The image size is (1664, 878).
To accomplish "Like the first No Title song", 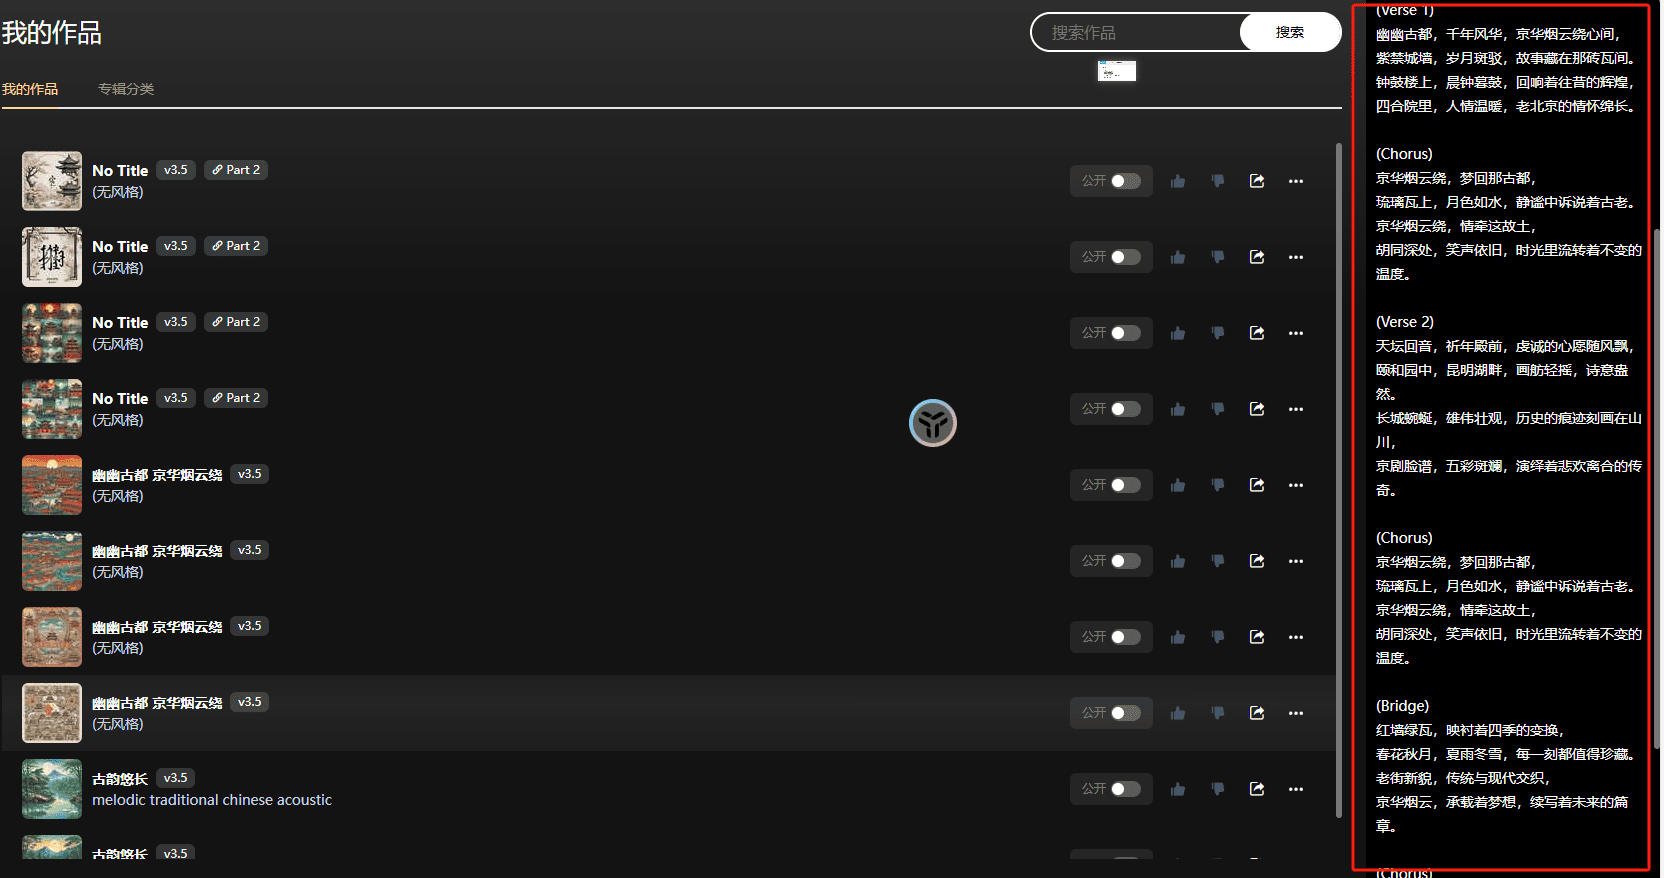I will pos(1178,181).
